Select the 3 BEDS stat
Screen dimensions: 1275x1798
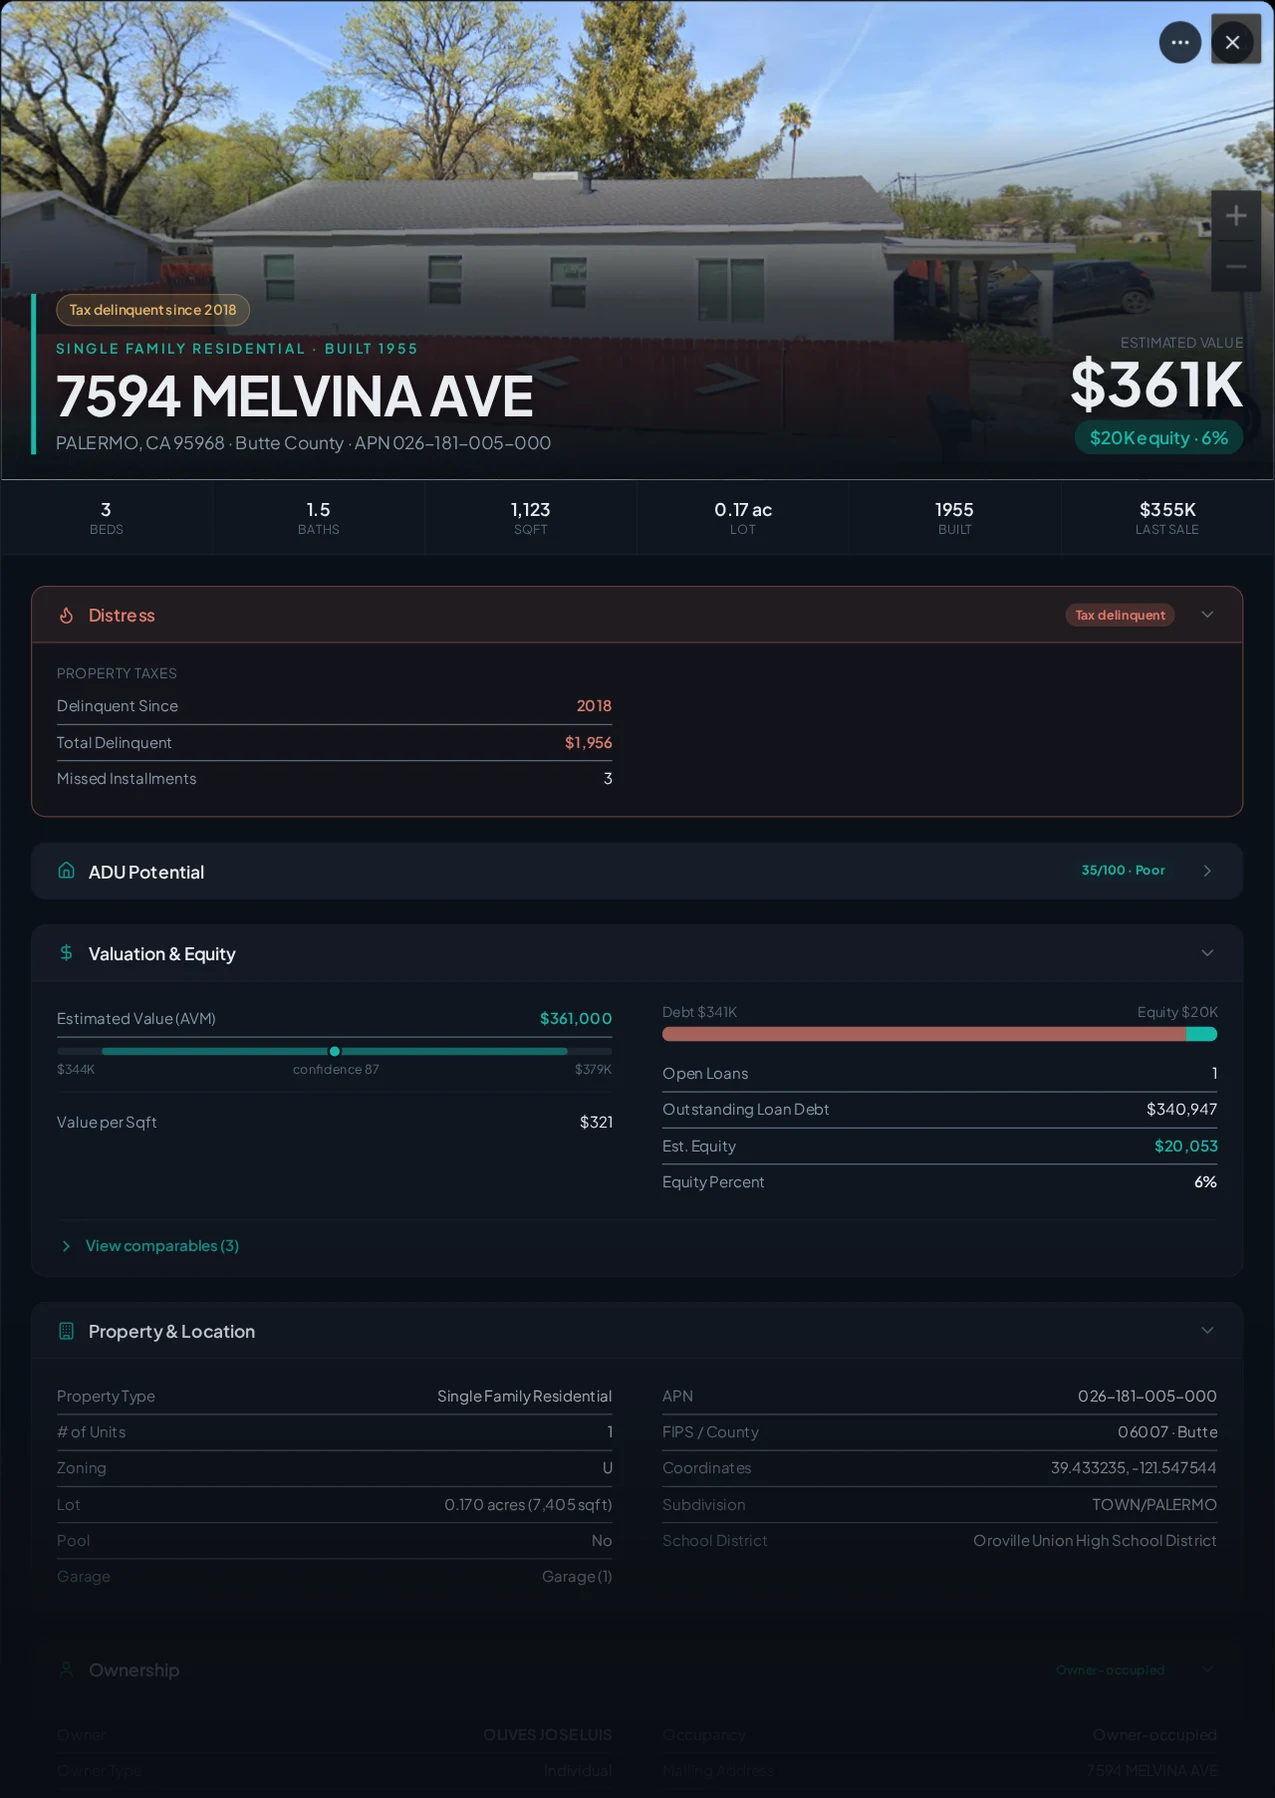click(106, 518)
